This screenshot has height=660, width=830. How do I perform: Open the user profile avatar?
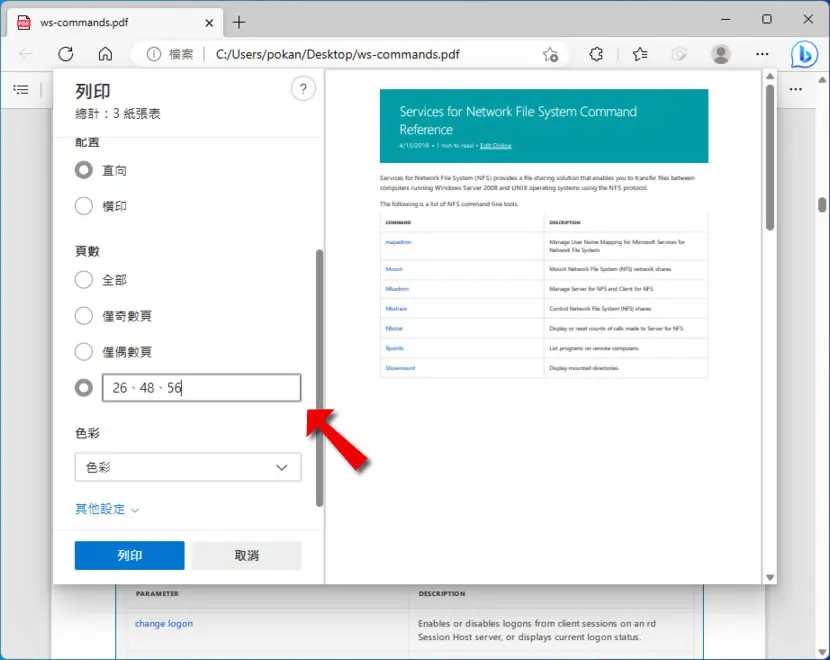(x=720, y=54)
